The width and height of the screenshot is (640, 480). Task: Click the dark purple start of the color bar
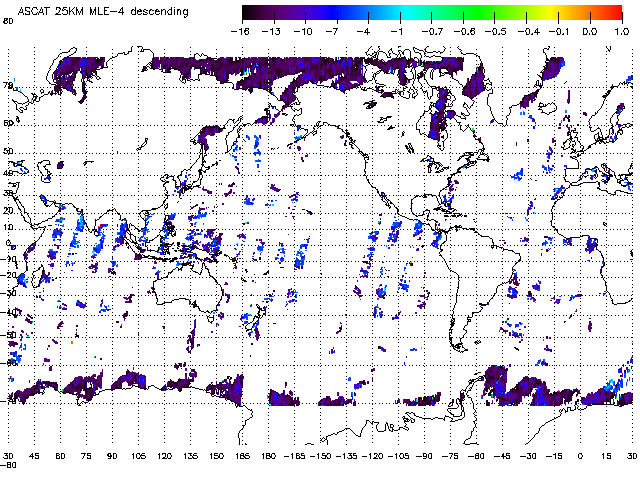(250, 13)
